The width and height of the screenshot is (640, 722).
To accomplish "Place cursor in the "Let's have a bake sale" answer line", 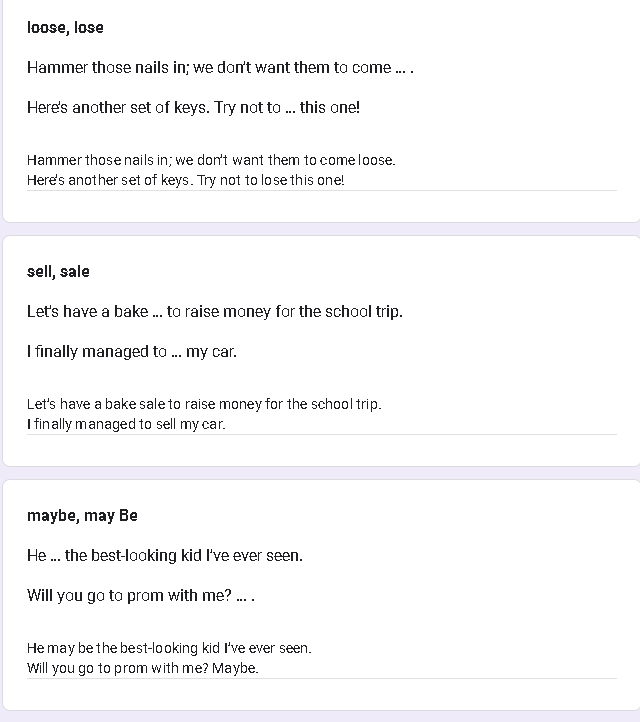I will pos(204,404).
